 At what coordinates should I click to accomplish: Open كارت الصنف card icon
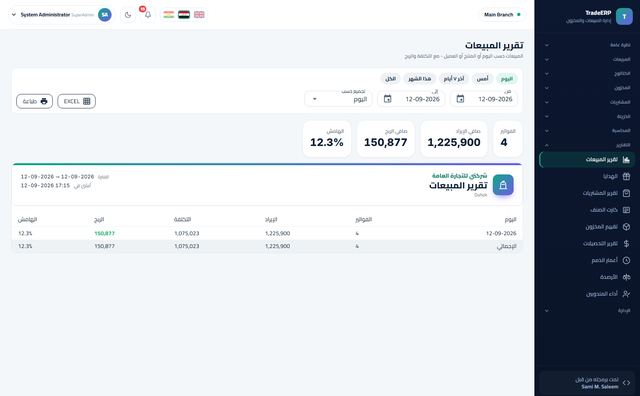[x=626, y=210]
